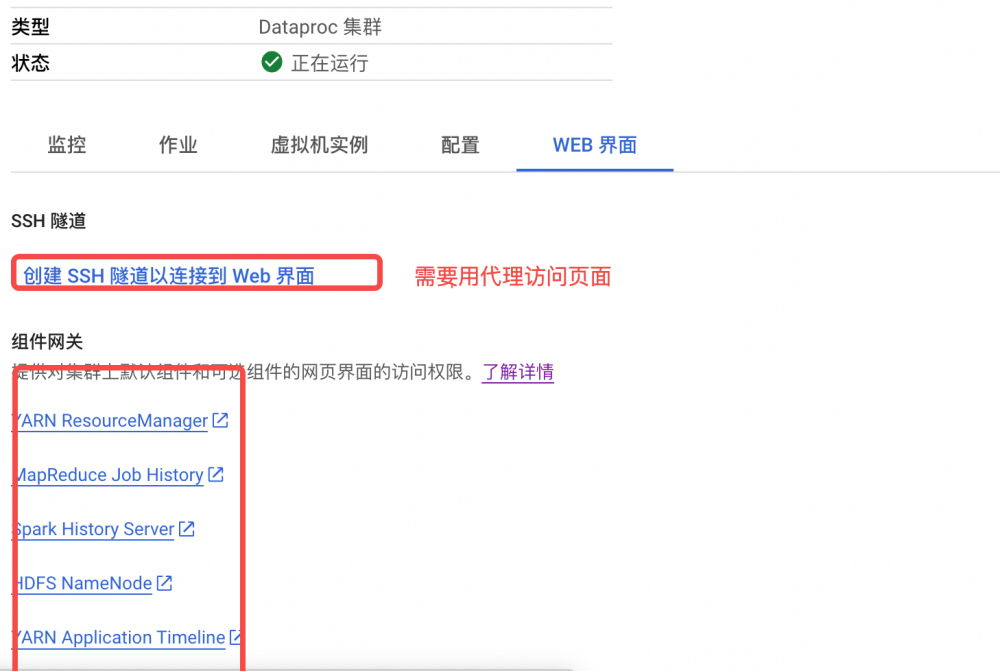Open HDFS NameNode link

(82, 584)
